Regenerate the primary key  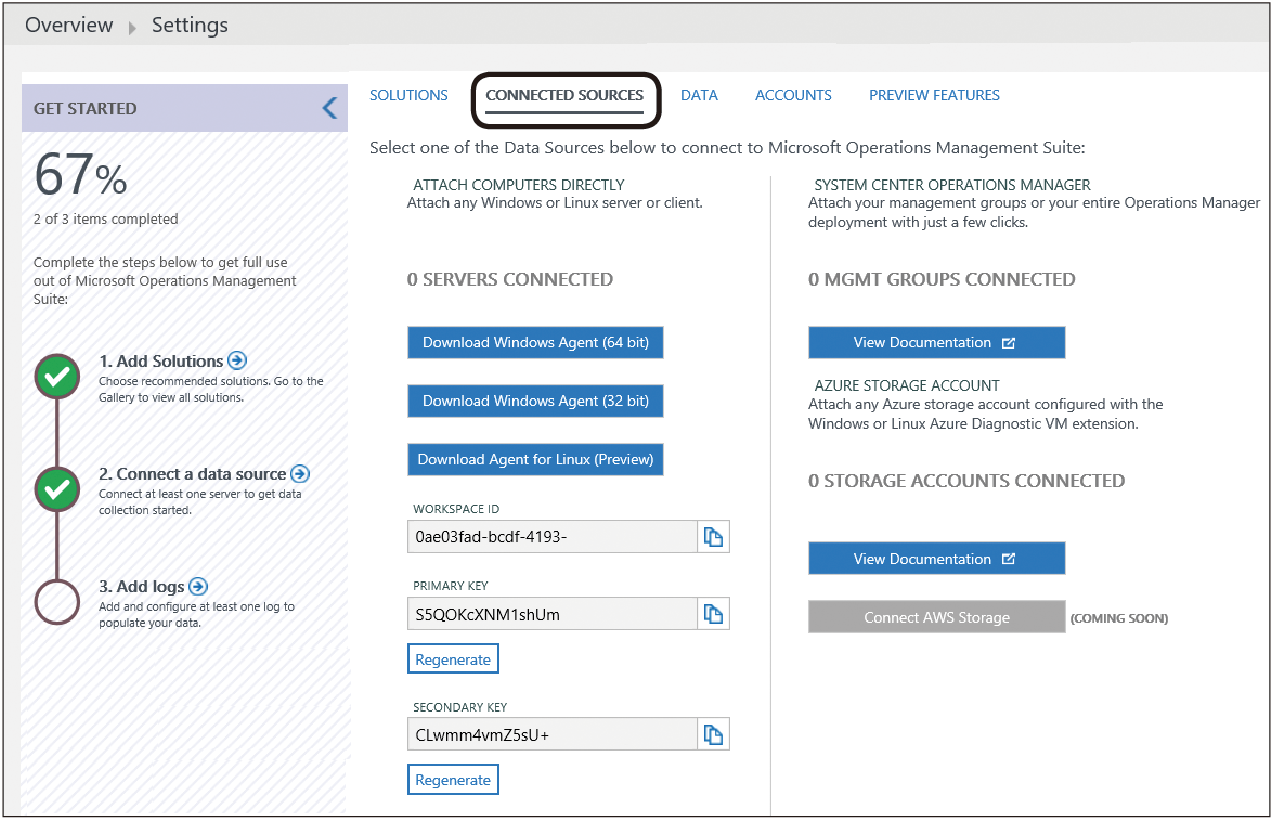click(453, 659)
